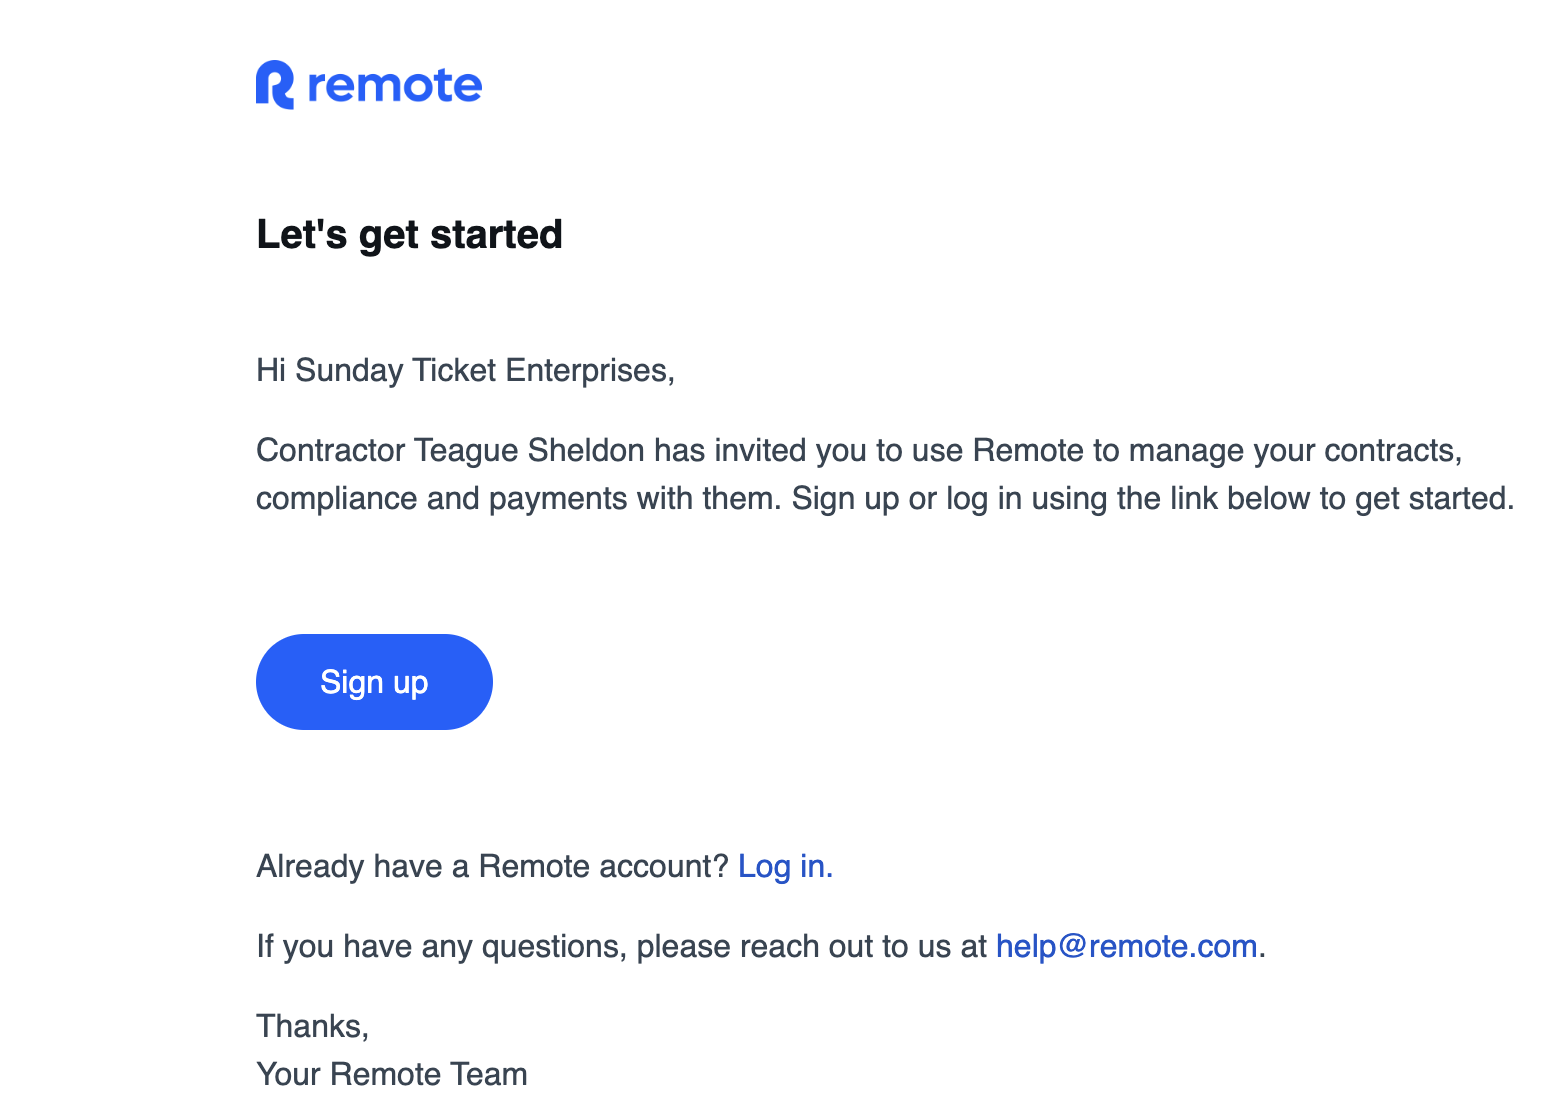Click the "Hi Sunday Ticket Enterprises," greeting
Image resolution: width=1568 pixels, height=1104 pixels.
click(466, 370)
